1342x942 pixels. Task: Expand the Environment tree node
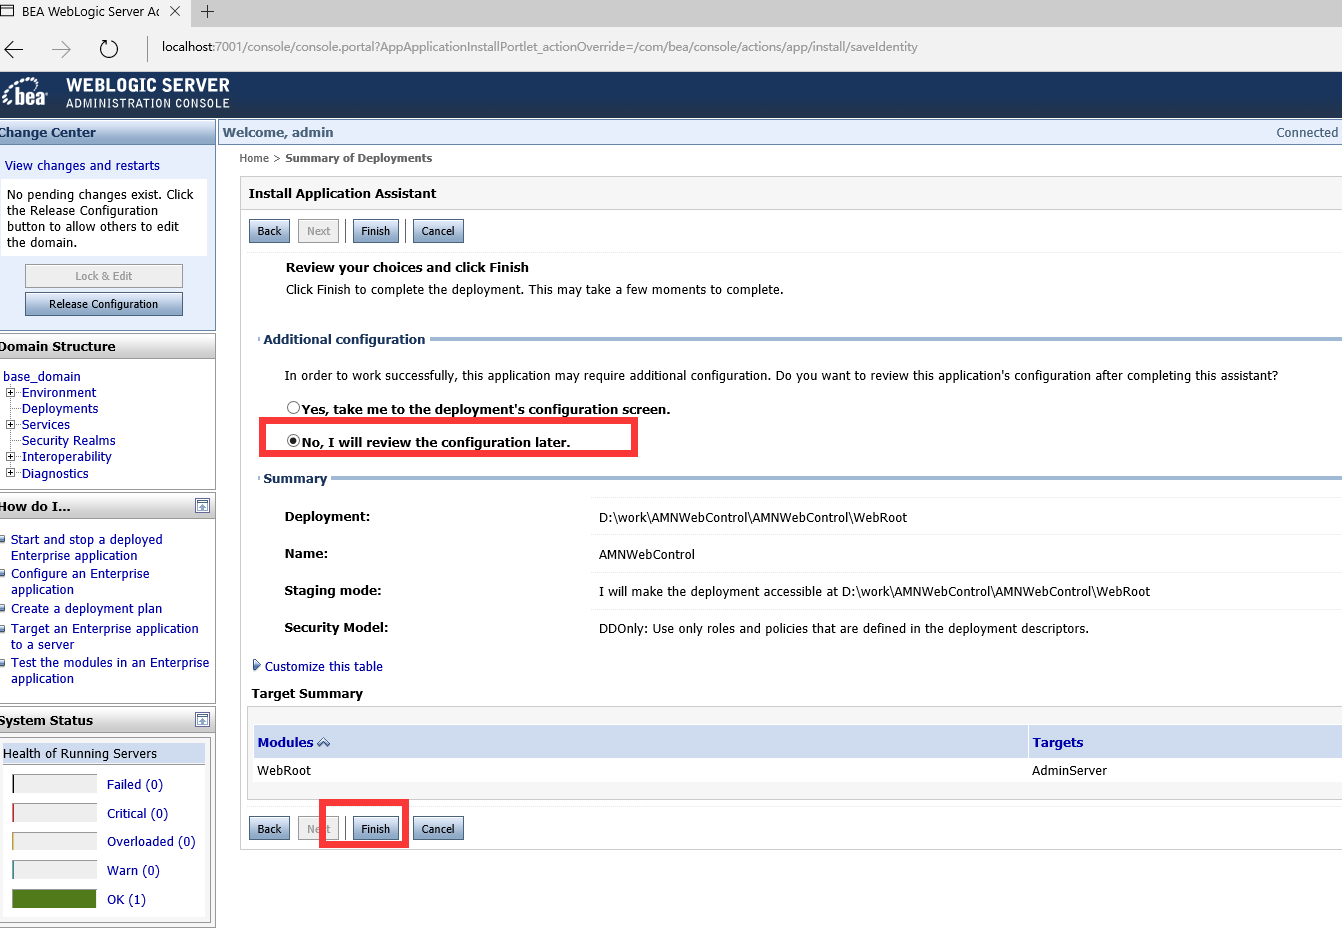coord(11,392)
